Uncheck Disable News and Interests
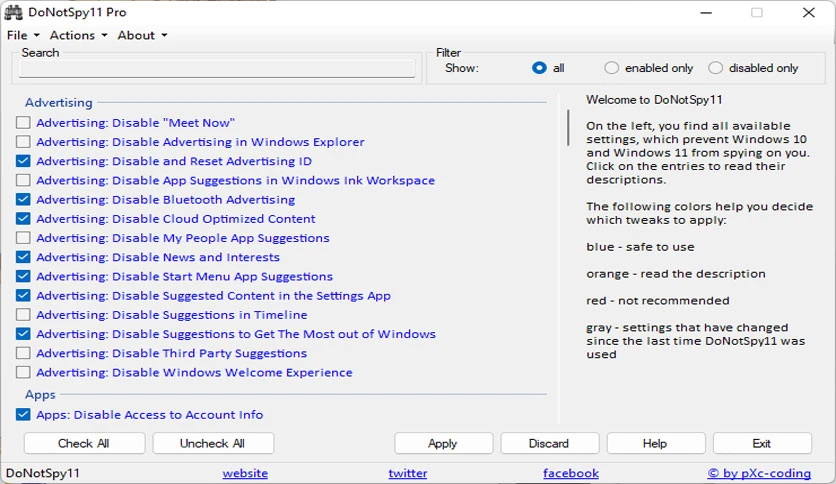Image resolution: width=836 pixels, height=484 pixels. [23, 257]
